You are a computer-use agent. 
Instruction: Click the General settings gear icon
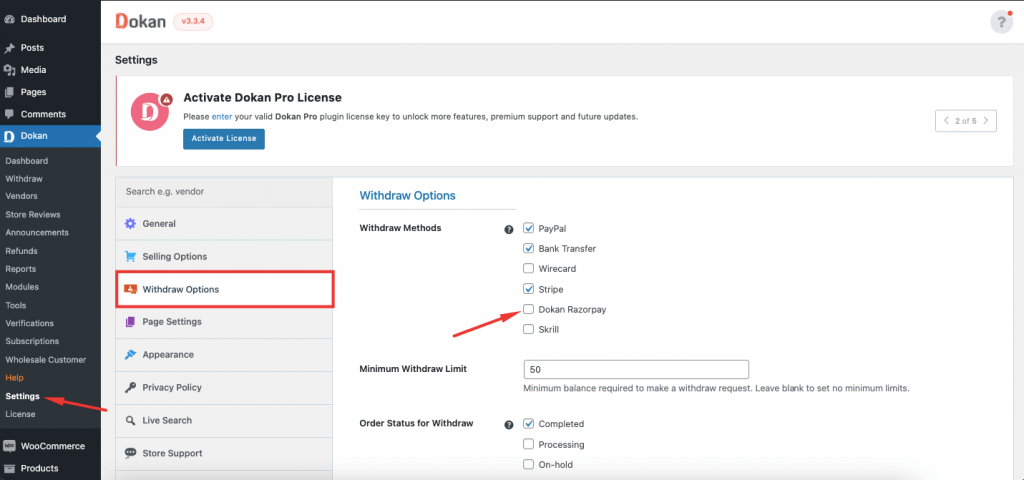130,224
